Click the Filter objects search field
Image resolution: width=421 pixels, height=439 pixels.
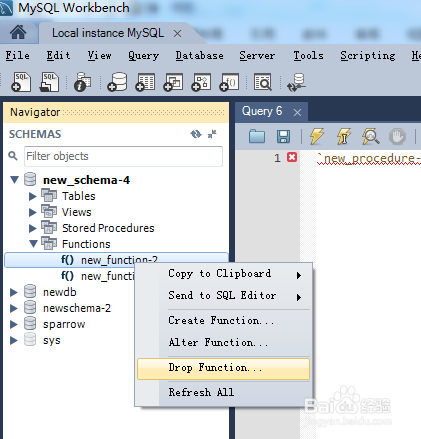click(123, 156)
